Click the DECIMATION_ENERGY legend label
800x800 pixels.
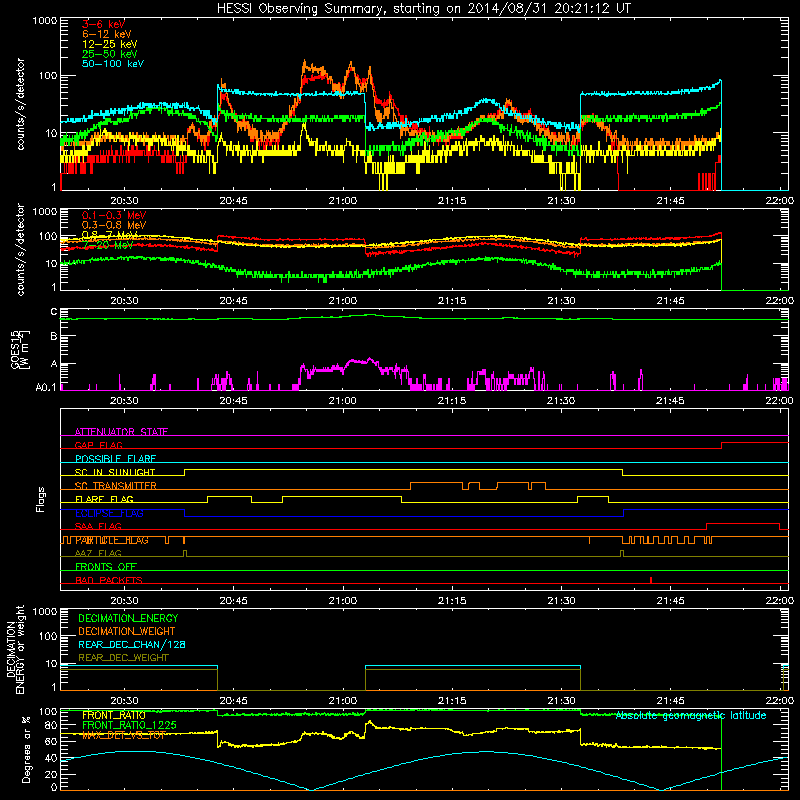tap(128, 618)
